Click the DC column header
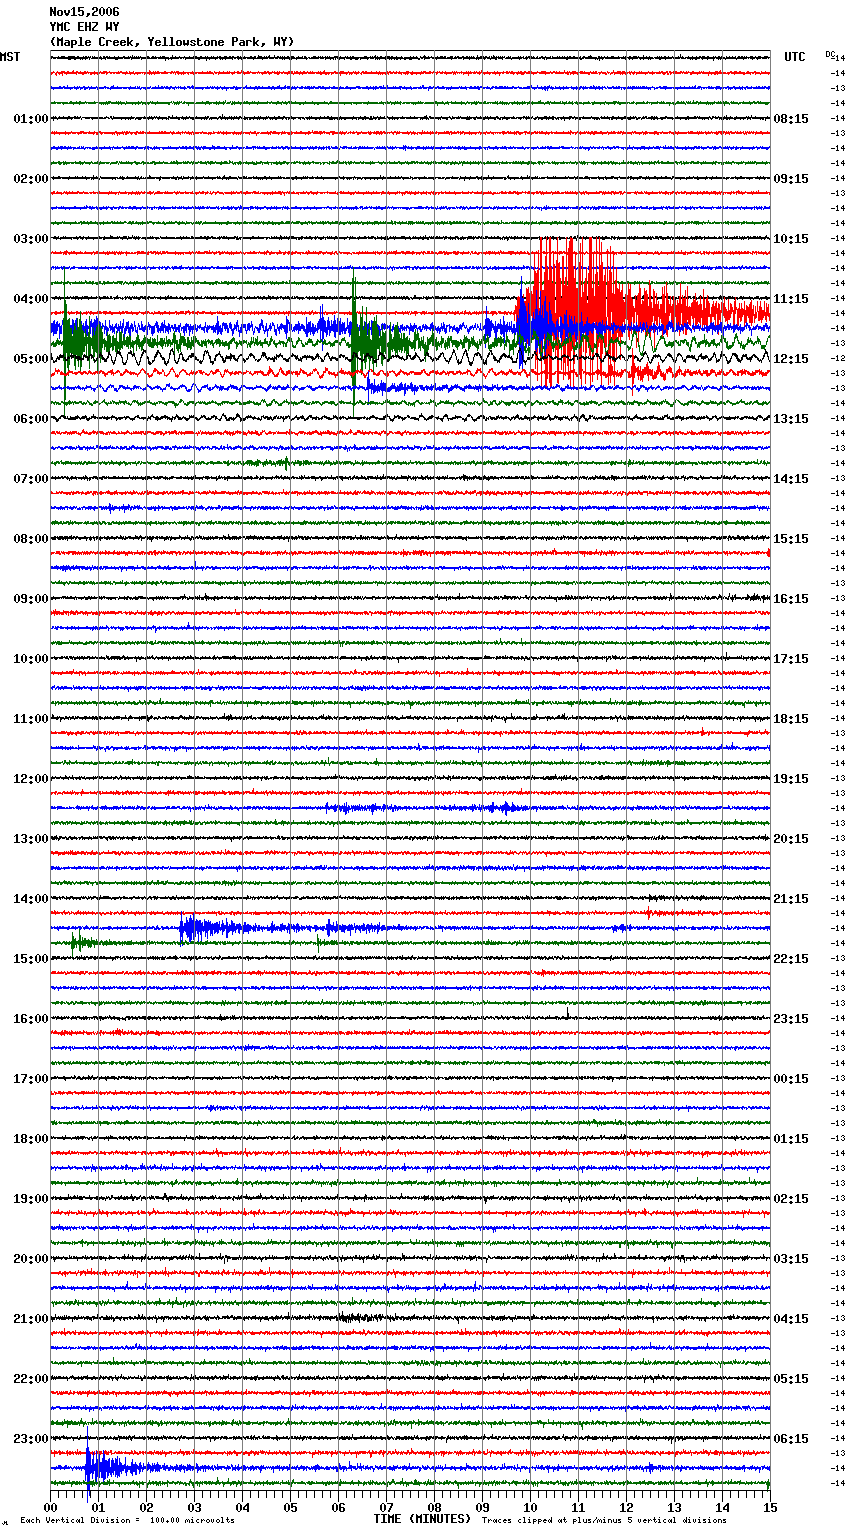This screenshot has width=850, height=1534. coord(830,54)
